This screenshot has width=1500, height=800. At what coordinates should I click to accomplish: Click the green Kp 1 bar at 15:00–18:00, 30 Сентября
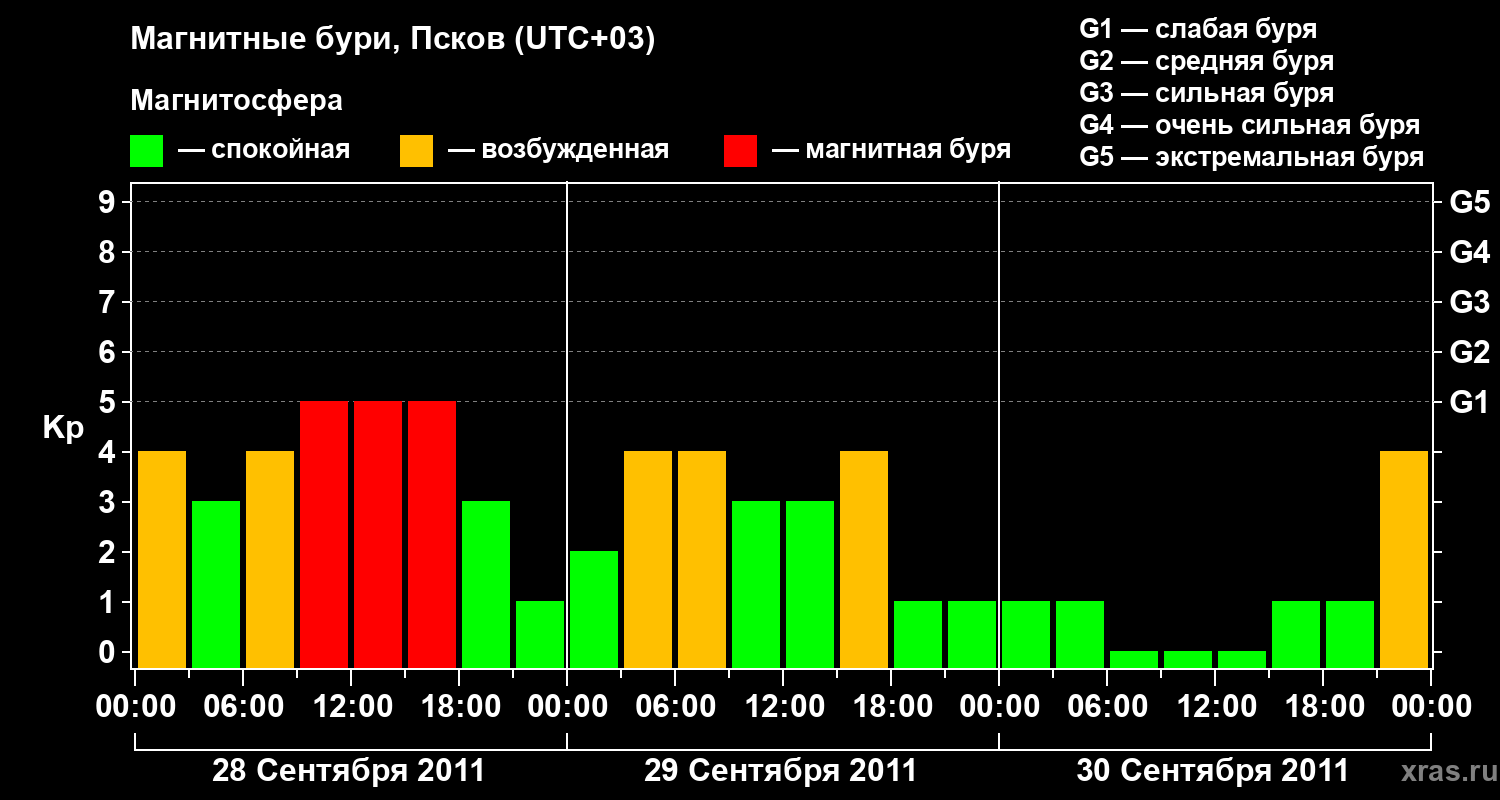tap(1296, 634)
